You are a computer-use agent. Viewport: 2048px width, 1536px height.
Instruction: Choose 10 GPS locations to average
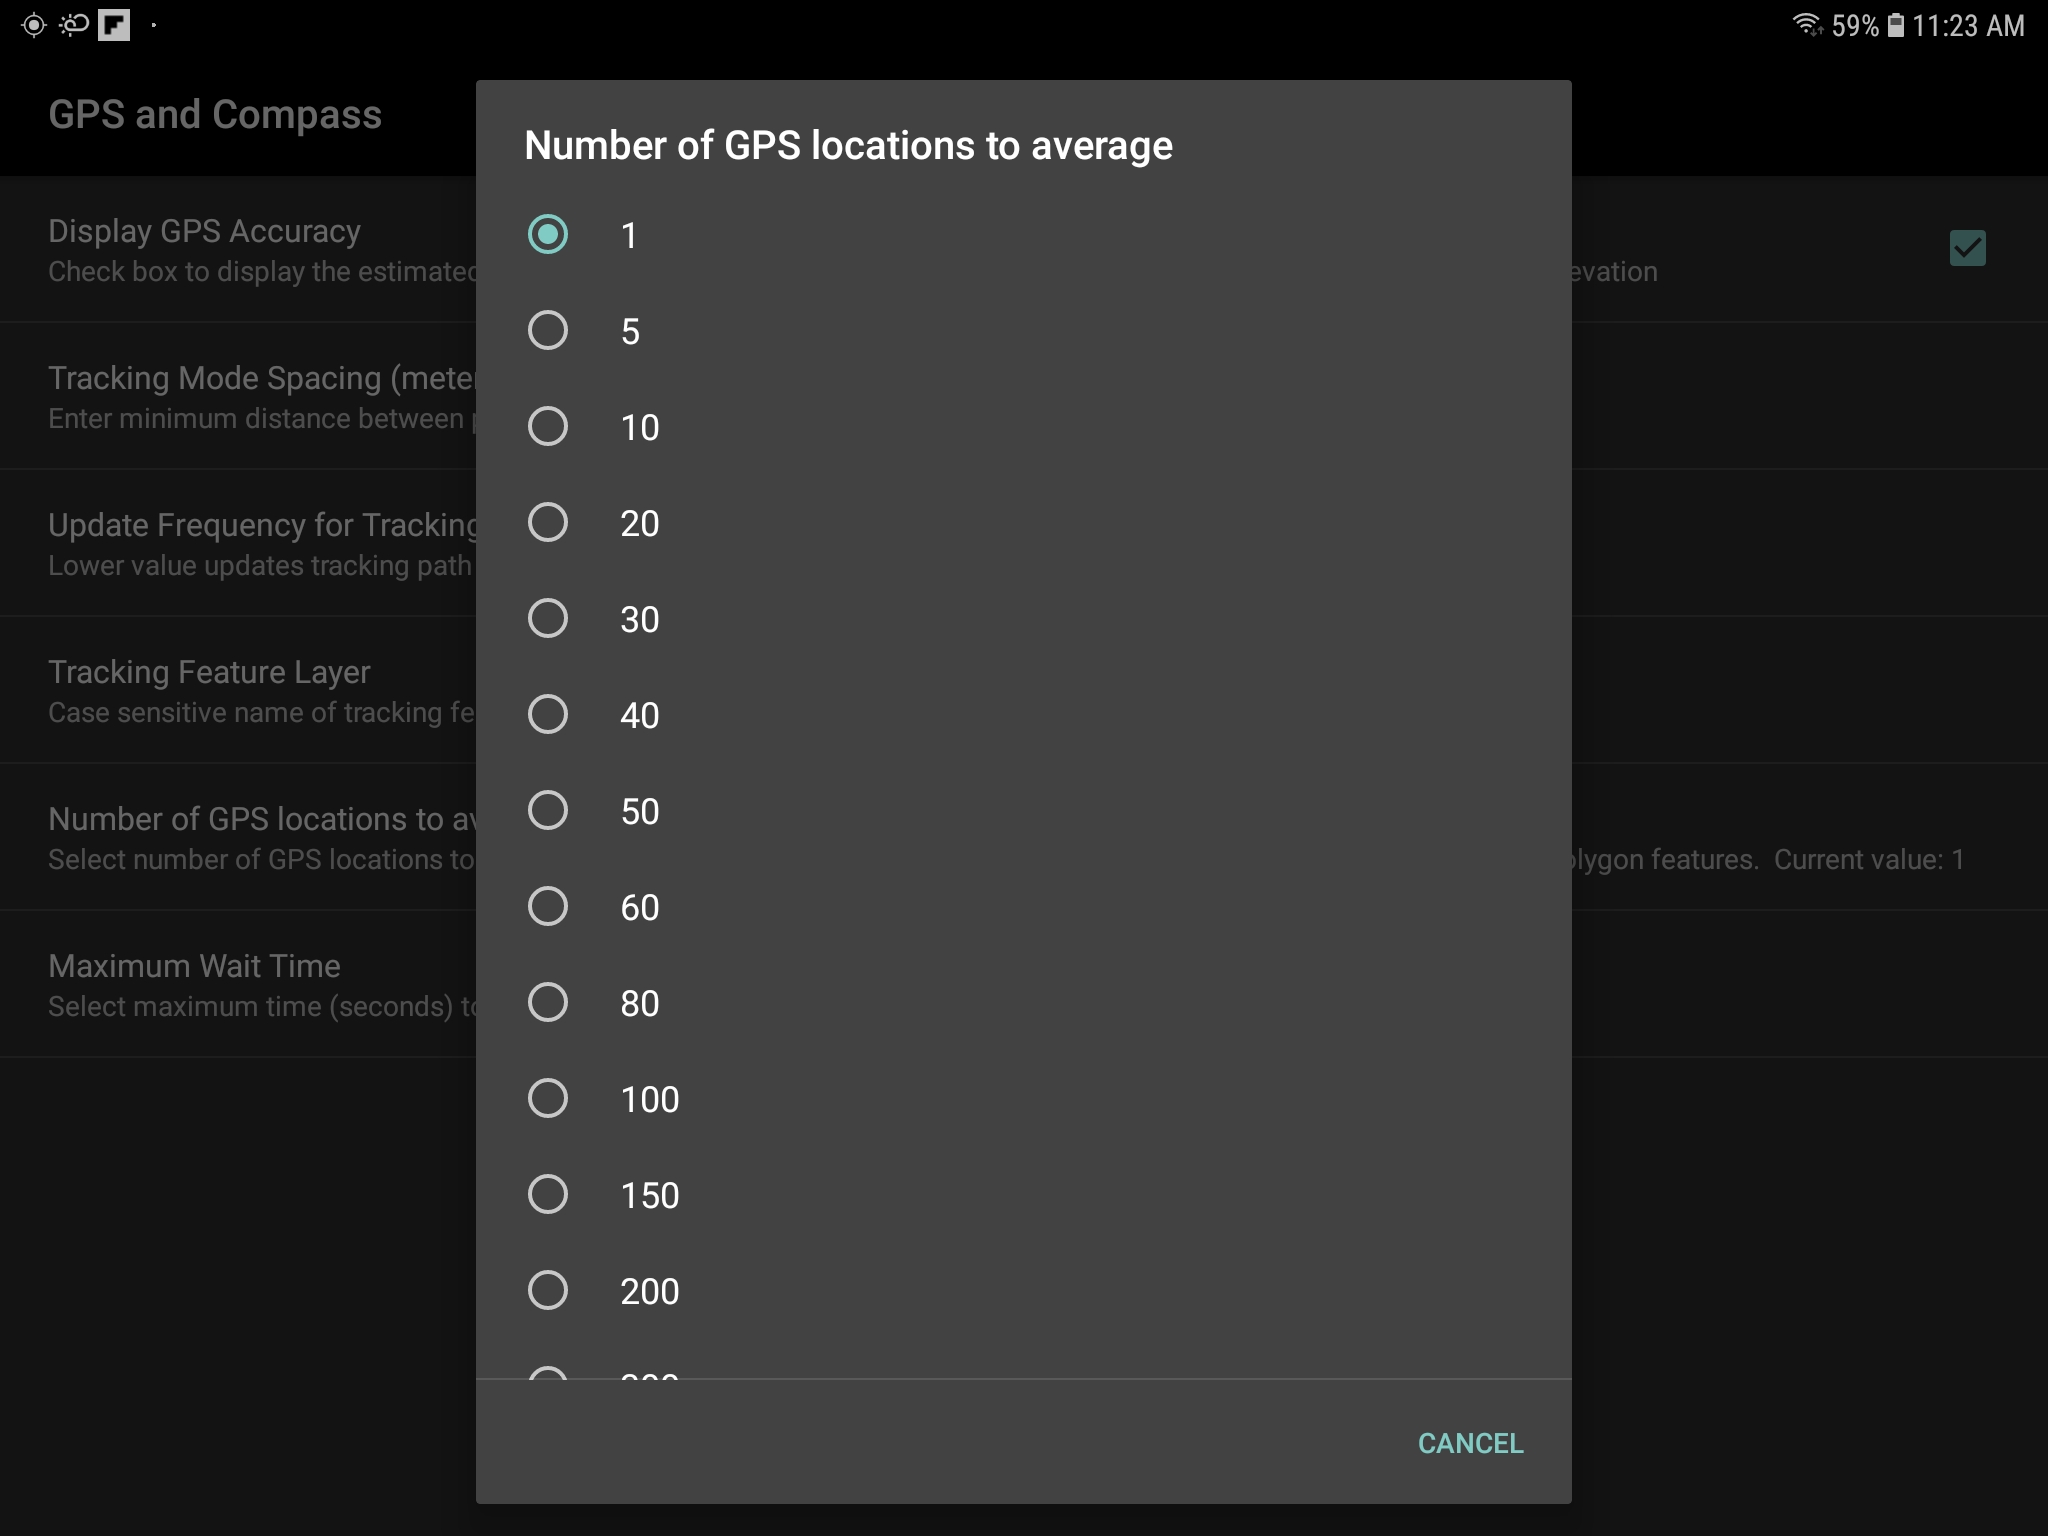point(548,427)
